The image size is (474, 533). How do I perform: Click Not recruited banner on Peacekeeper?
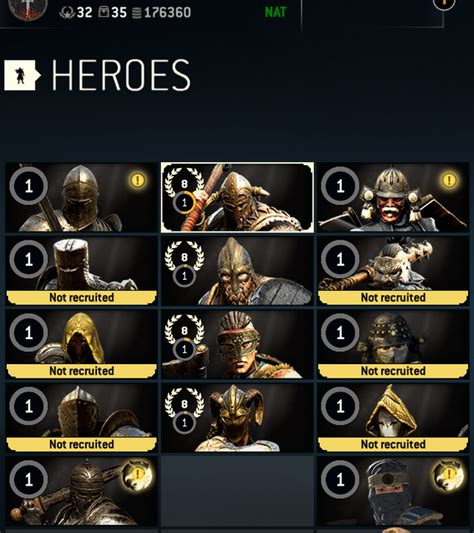(x=82, y=371)
